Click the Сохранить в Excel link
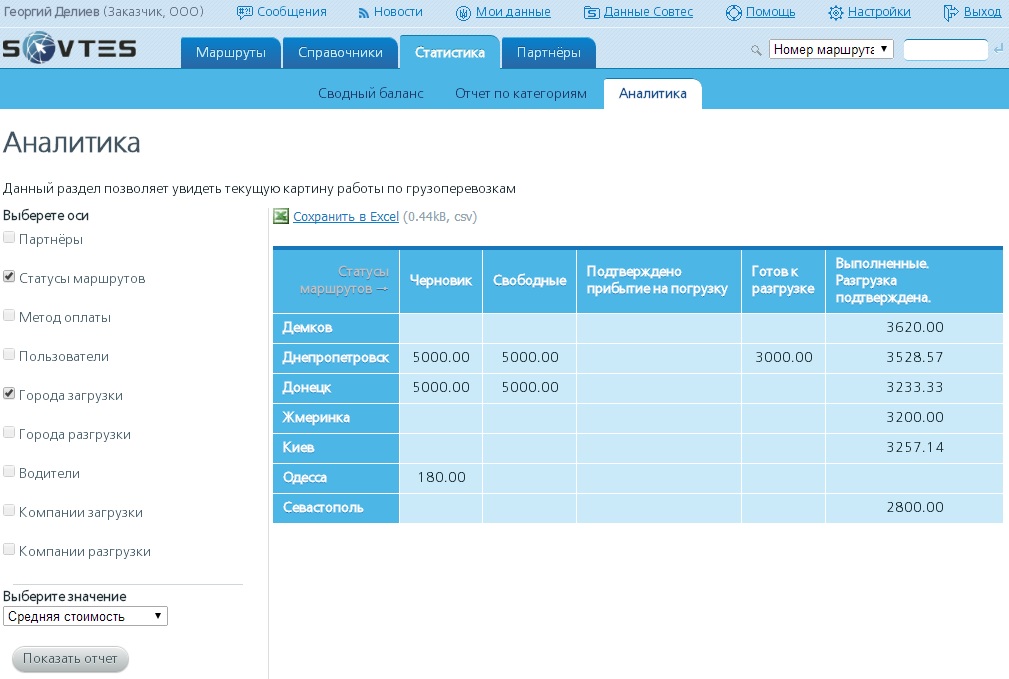The image size is (1009, 679). pos(346,217)
